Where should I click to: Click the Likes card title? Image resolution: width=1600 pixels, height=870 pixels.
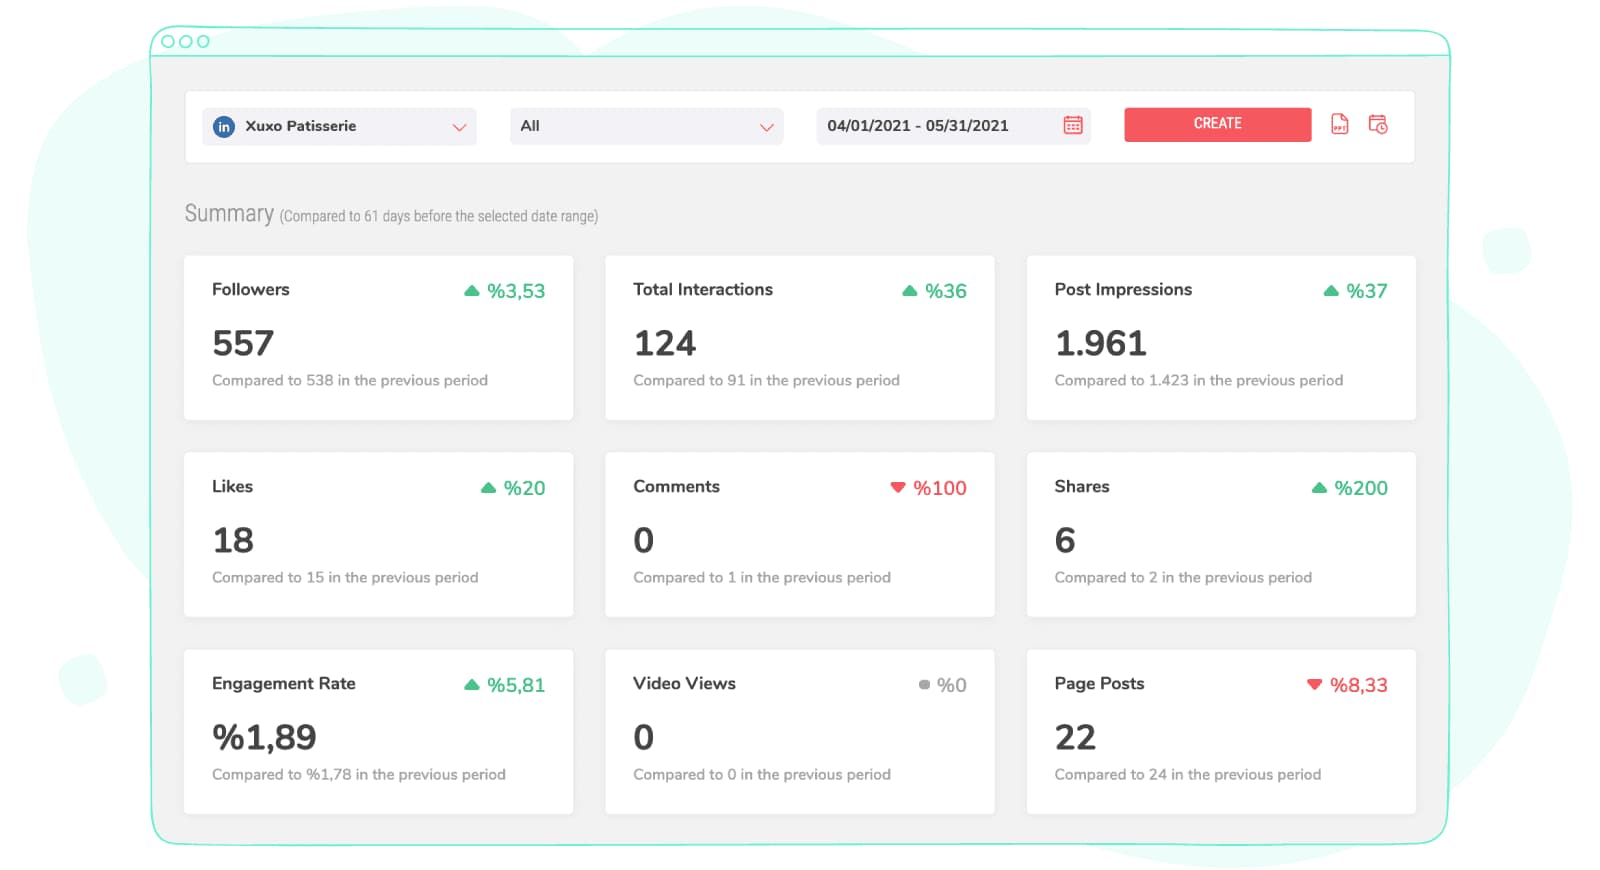(x=232, y=486)
